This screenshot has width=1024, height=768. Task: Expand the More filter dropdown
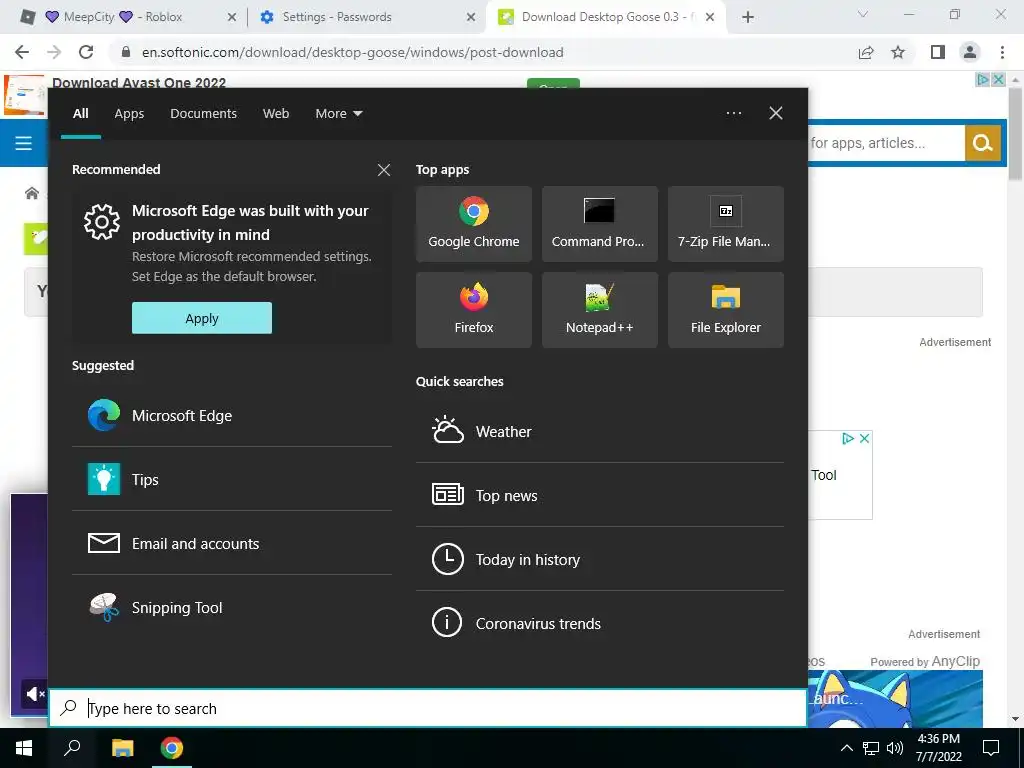point(338,114)
